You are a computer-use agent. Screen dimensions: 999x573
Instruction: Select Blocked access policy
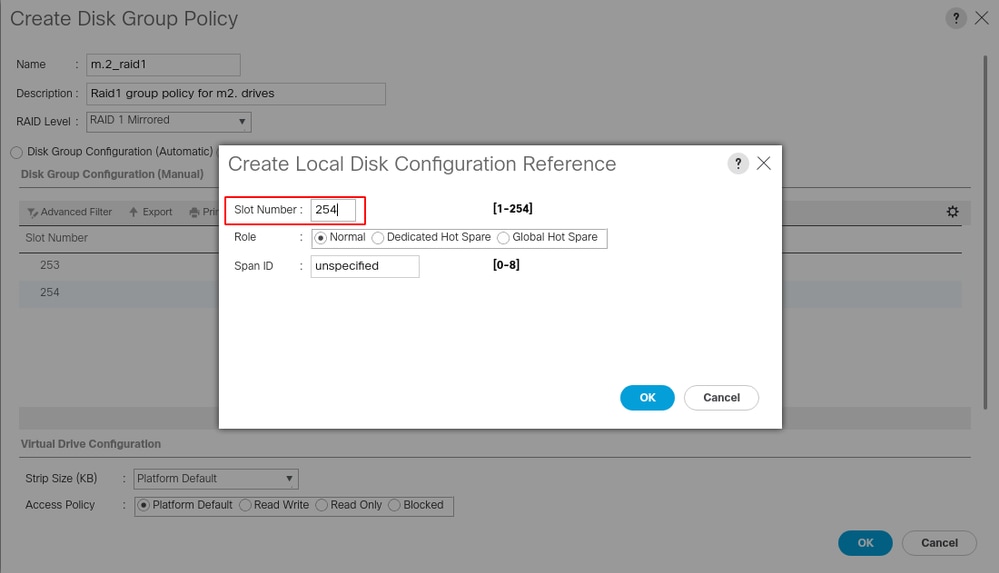pos(394,505)
